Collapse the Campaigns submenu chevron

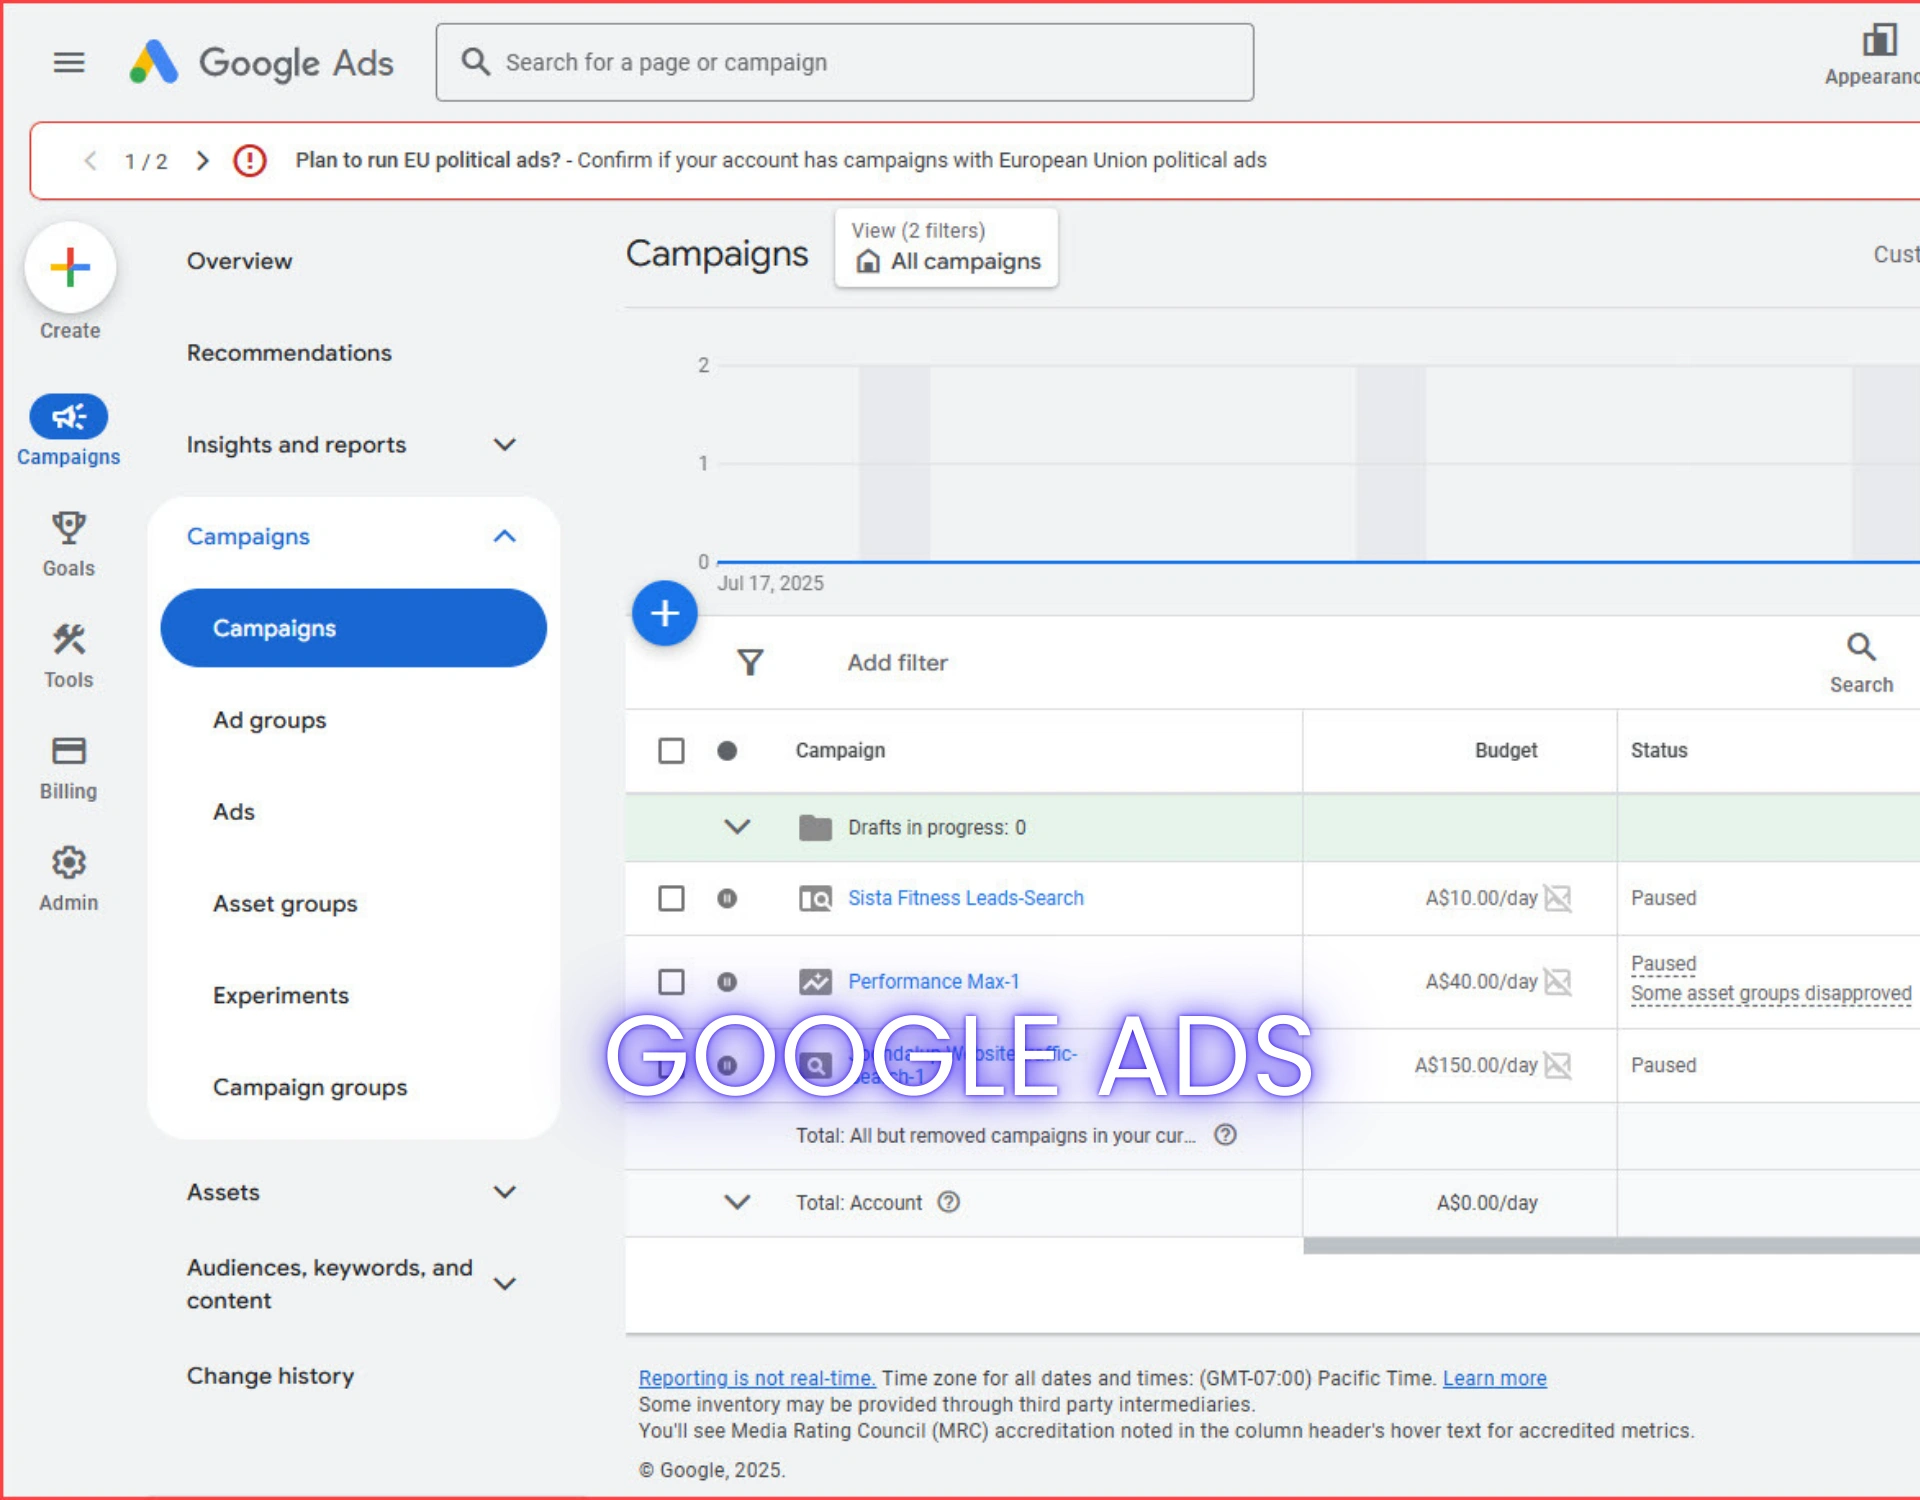pos(504,536)
